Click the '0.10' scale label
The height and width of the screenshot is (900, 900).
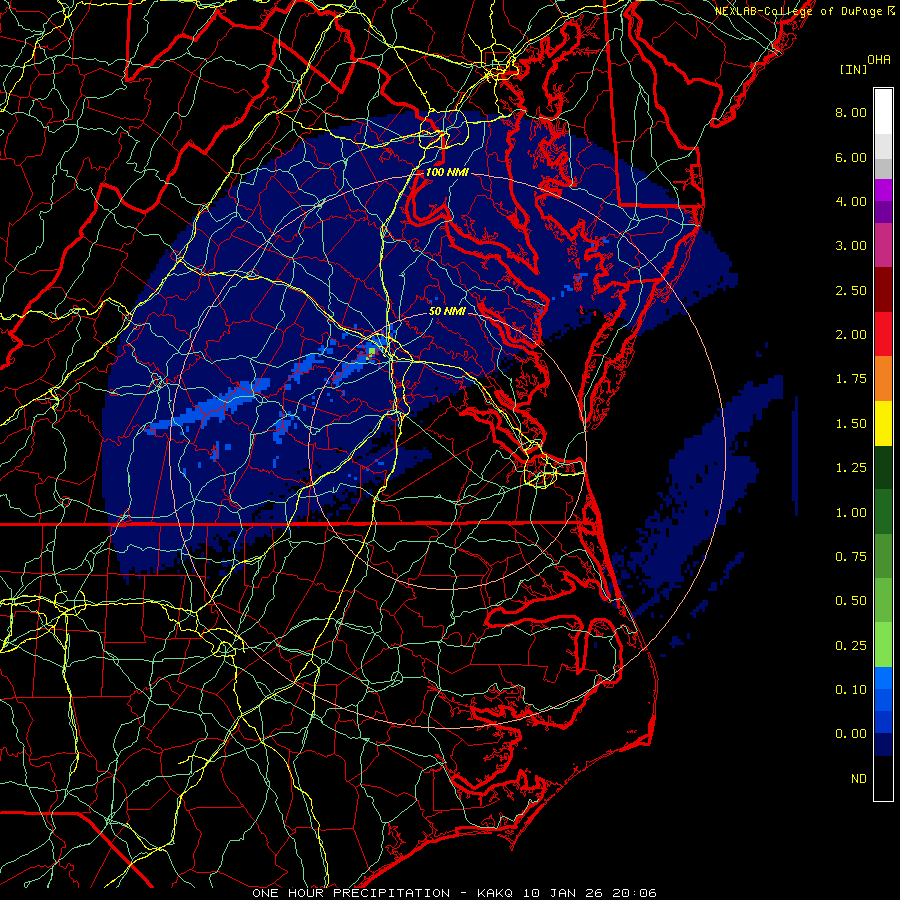click(851, 690)
